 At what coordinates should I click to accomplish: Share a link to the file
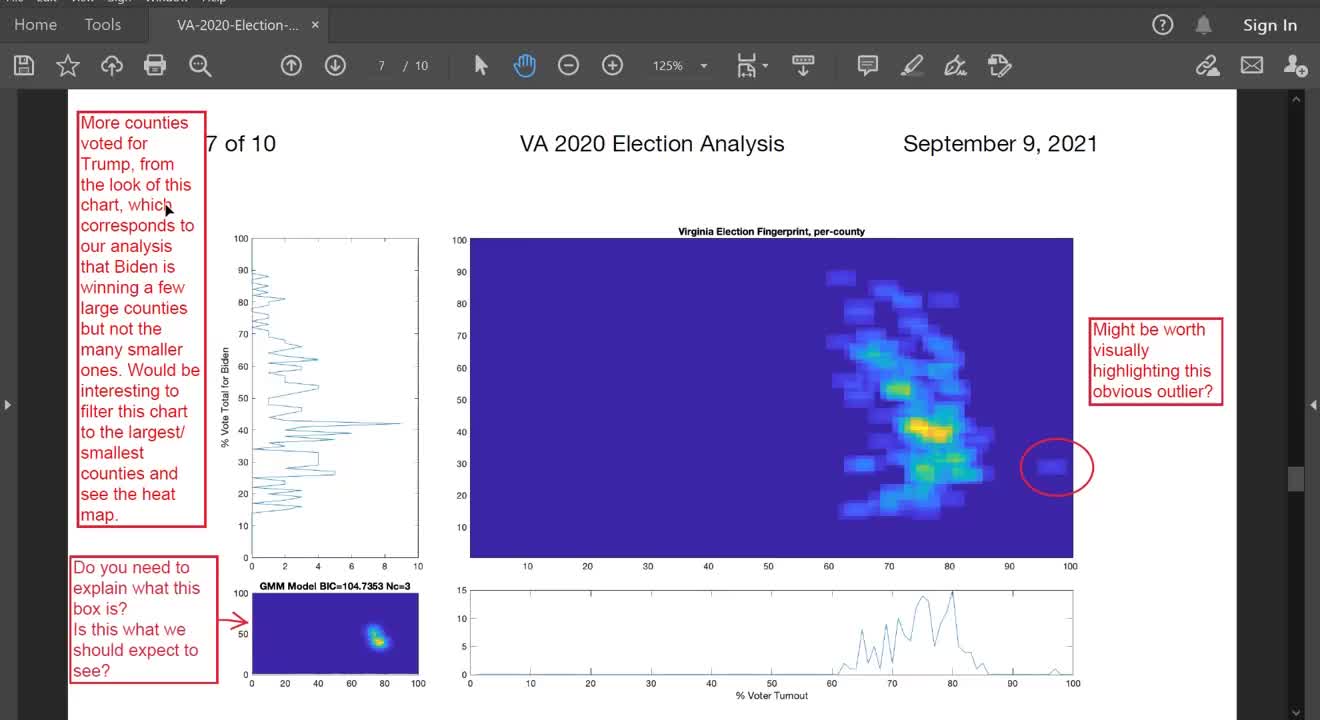tap(1208, 66)
